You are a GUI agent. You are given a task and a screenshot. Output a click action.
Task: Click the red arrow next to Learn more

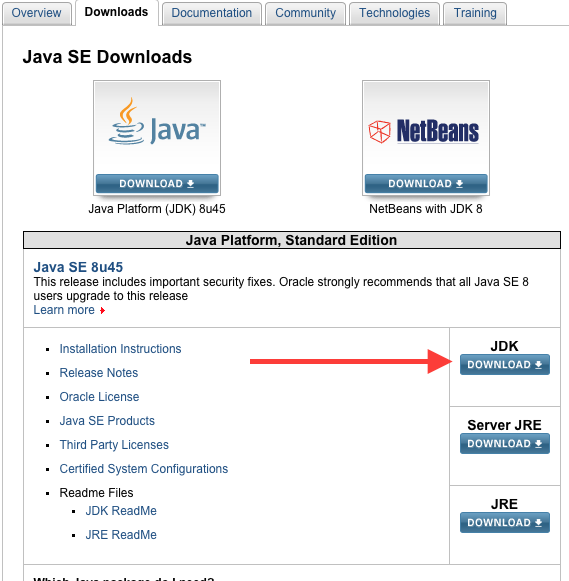click(x=102, y=311)
